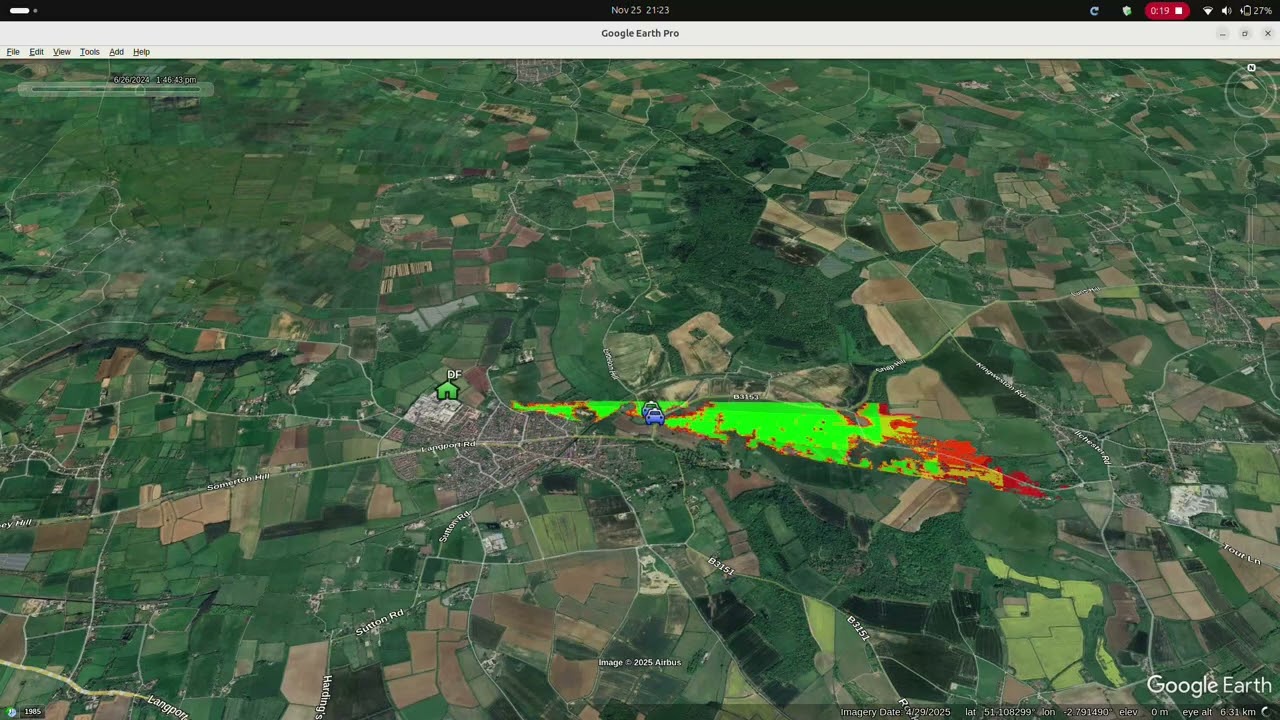The image size is (1280, 720).
Task: Click the Somerton Hill road label
Action: (x=238, y=481)
